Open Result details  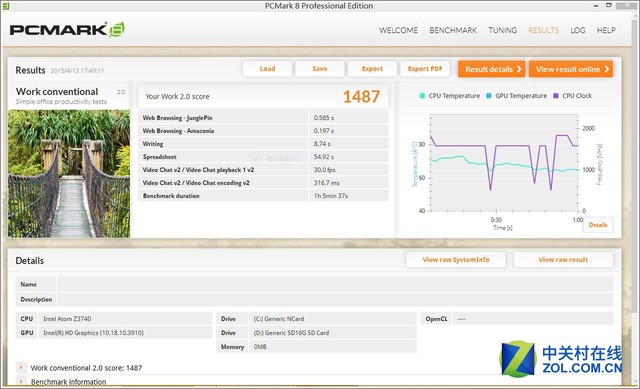pos(491,69)
